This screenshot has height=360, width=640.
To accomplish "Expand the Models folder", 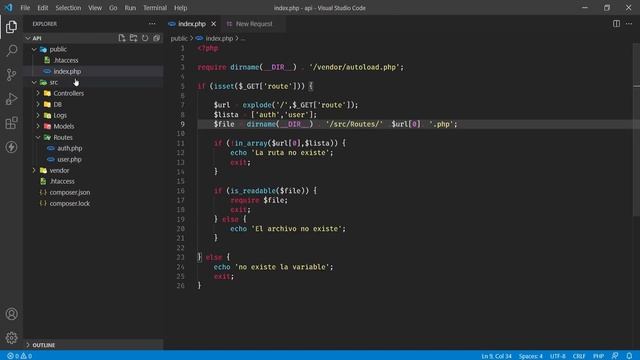I will click(x=38, y=126).
